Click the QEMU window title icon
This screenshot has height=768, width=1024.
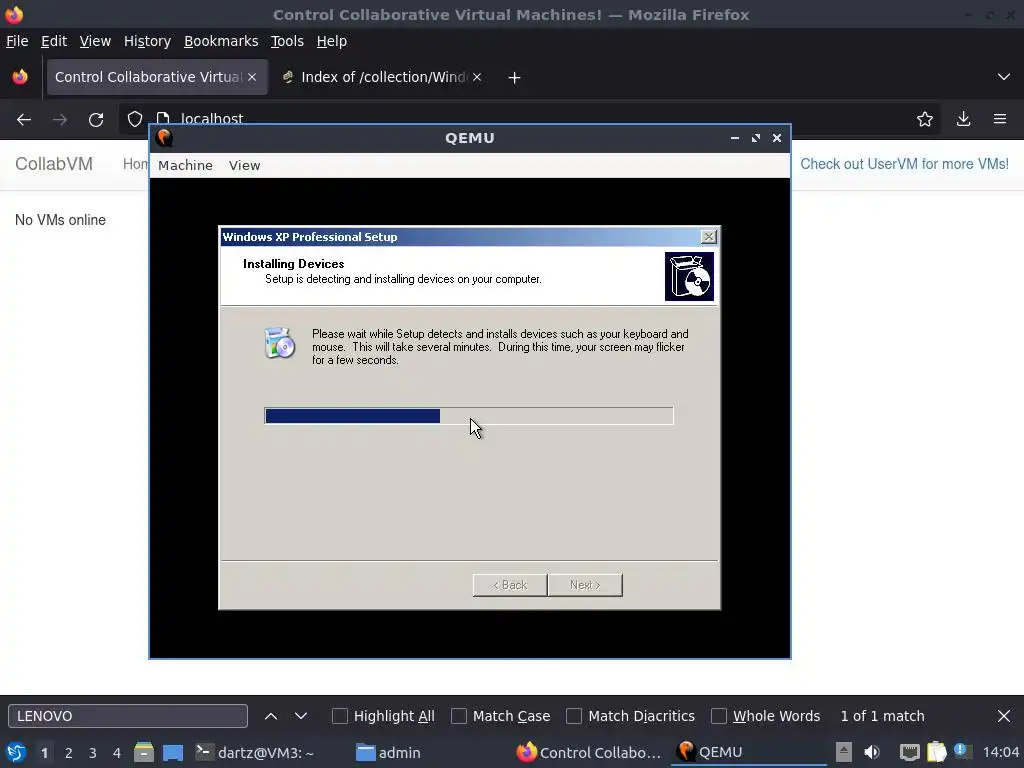coord(165,138)
